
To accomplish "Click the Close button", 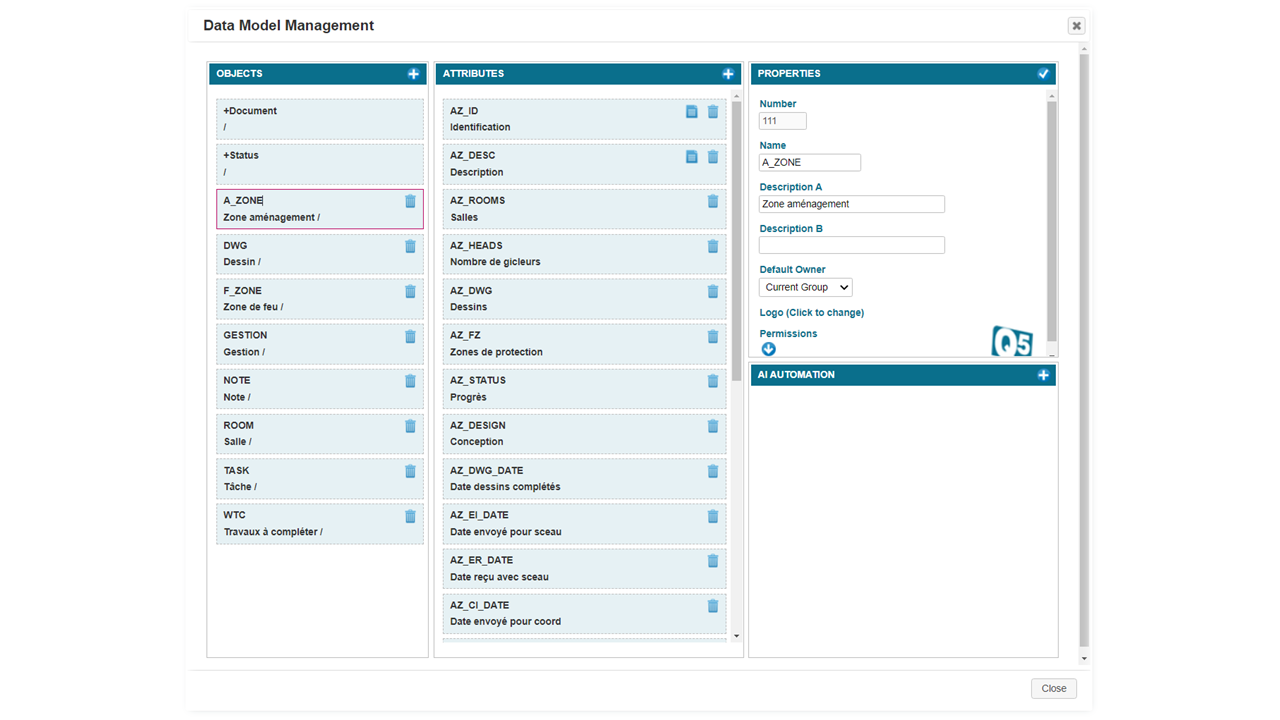I will 1054,688.
